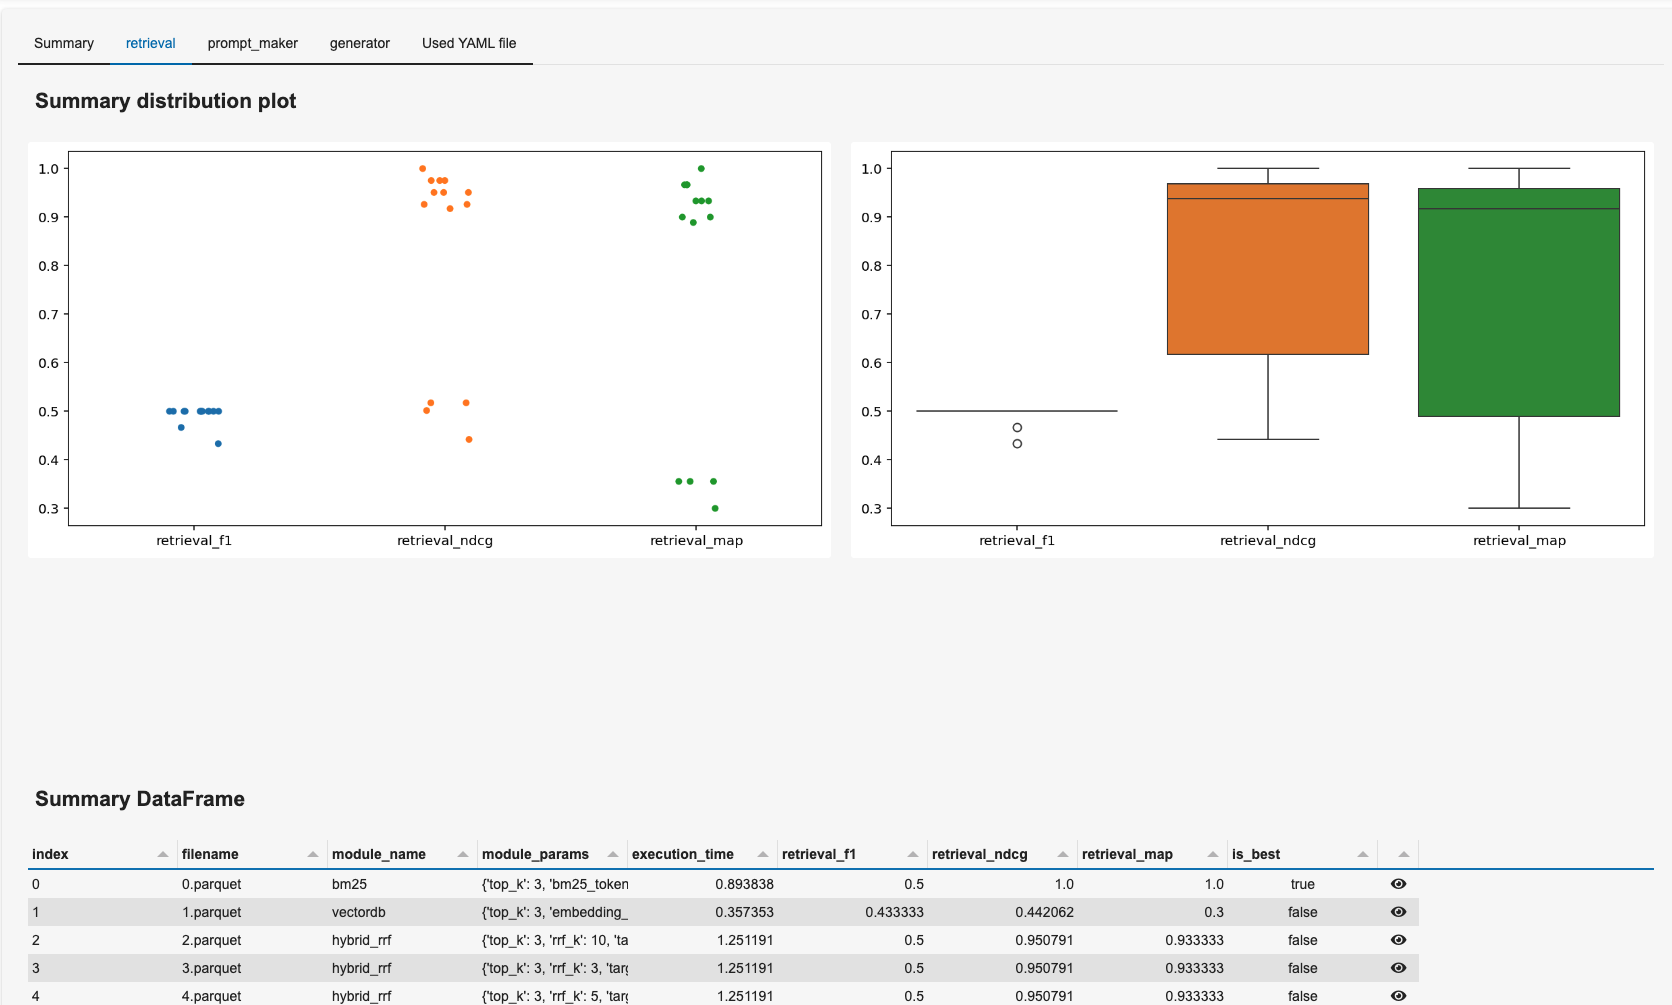Open the module_params column sort control
This screenshot has width=1672, height=1005.
611,854
